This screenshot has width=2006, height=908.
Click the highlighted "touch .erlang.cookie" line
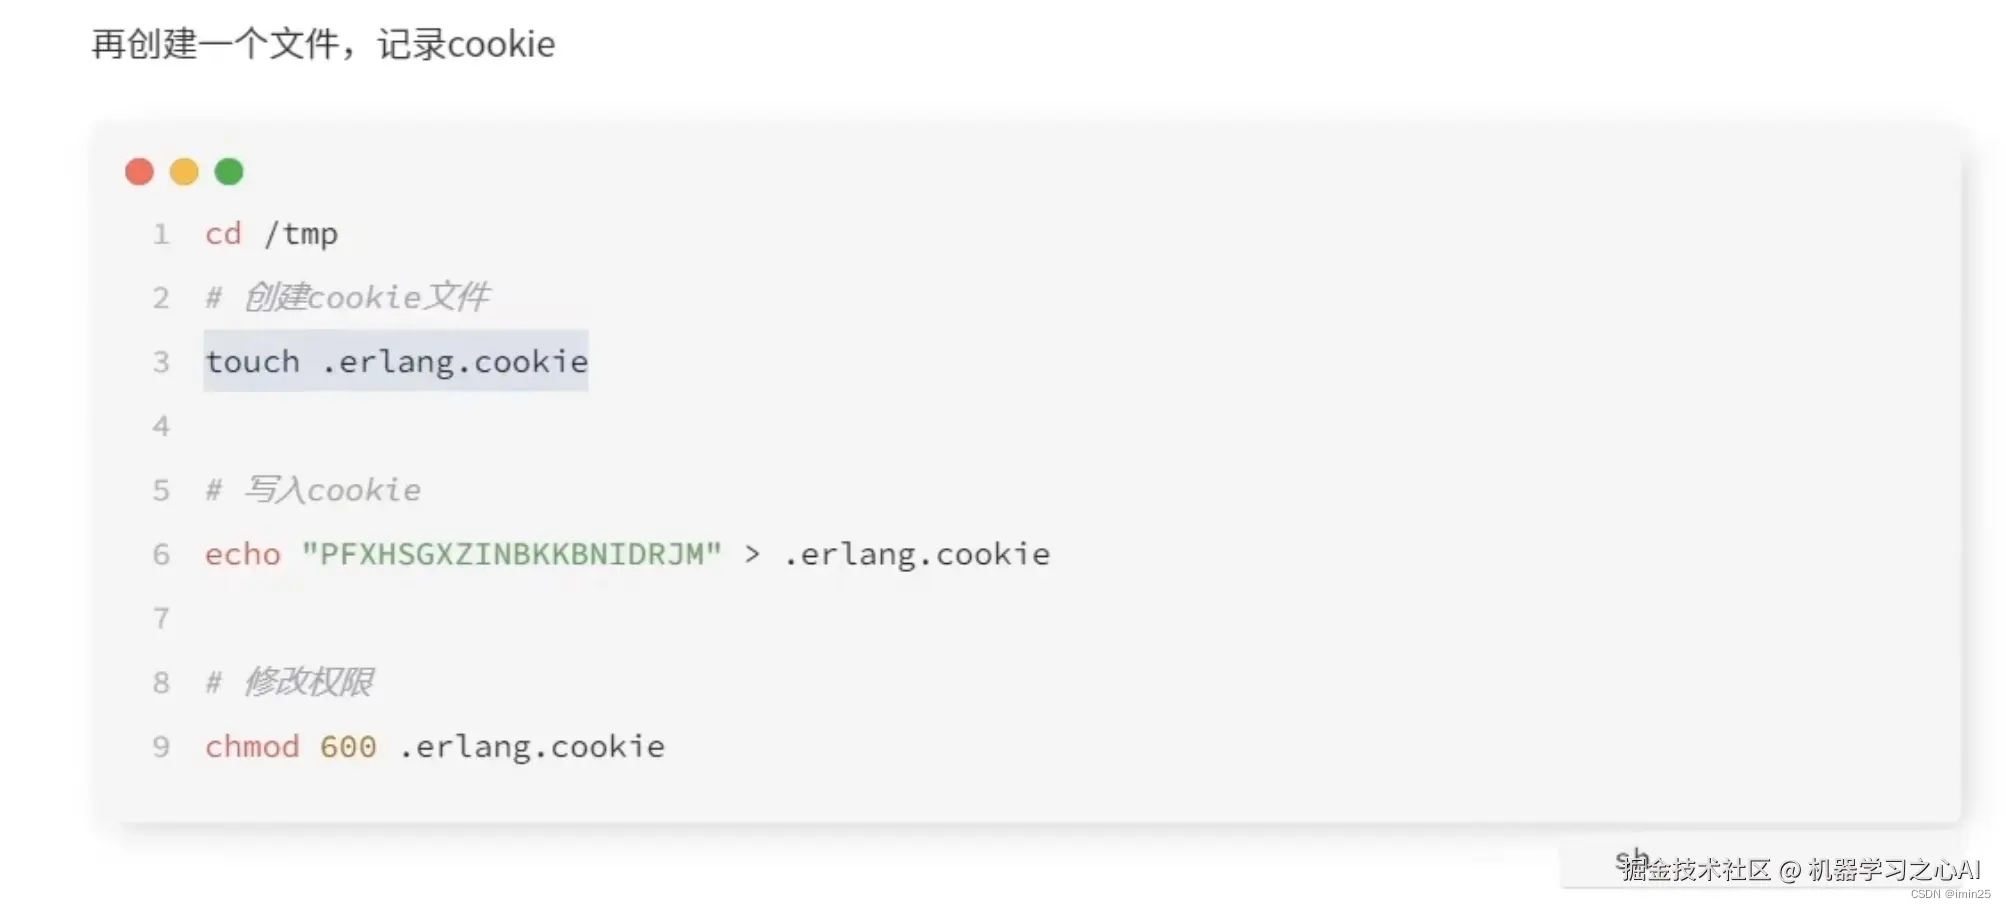[x=396, y=361]
